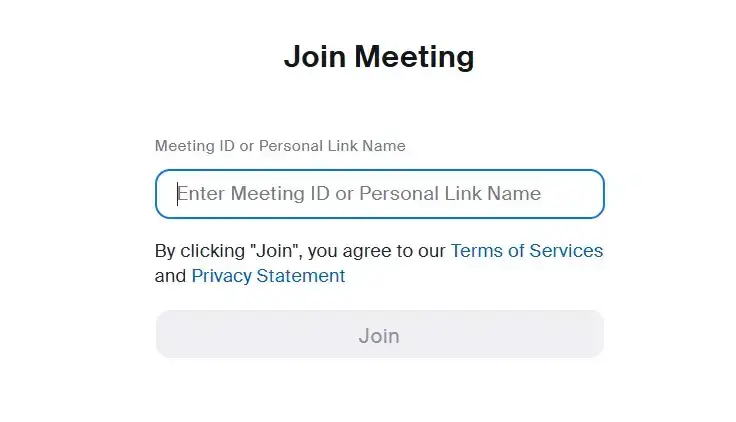Focus the Enter Meeting ID placeholder text
This screenshot has height=422, width=736.
tap(360, 194)
